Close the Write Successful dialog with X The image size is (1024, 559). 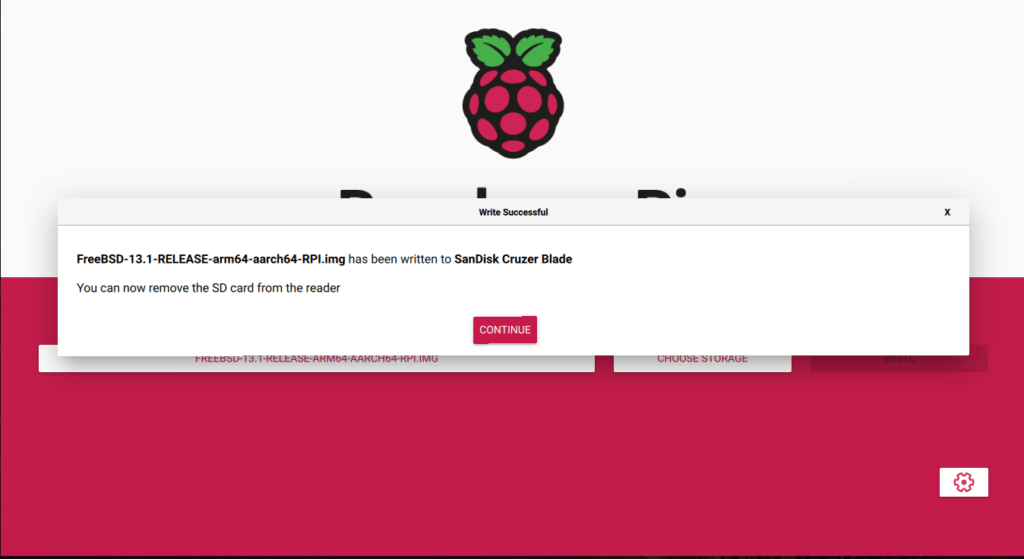[x=947, y=212]
